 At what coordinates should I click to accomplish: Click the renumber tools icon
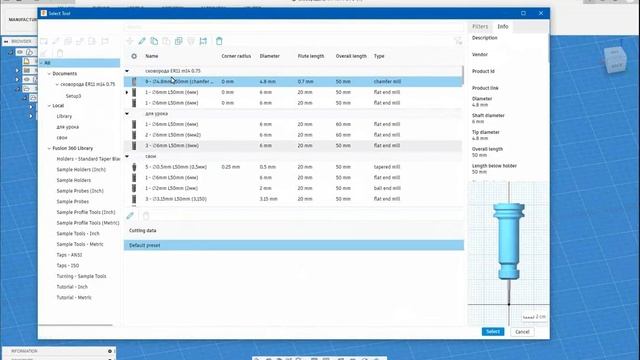pos(203,41)
